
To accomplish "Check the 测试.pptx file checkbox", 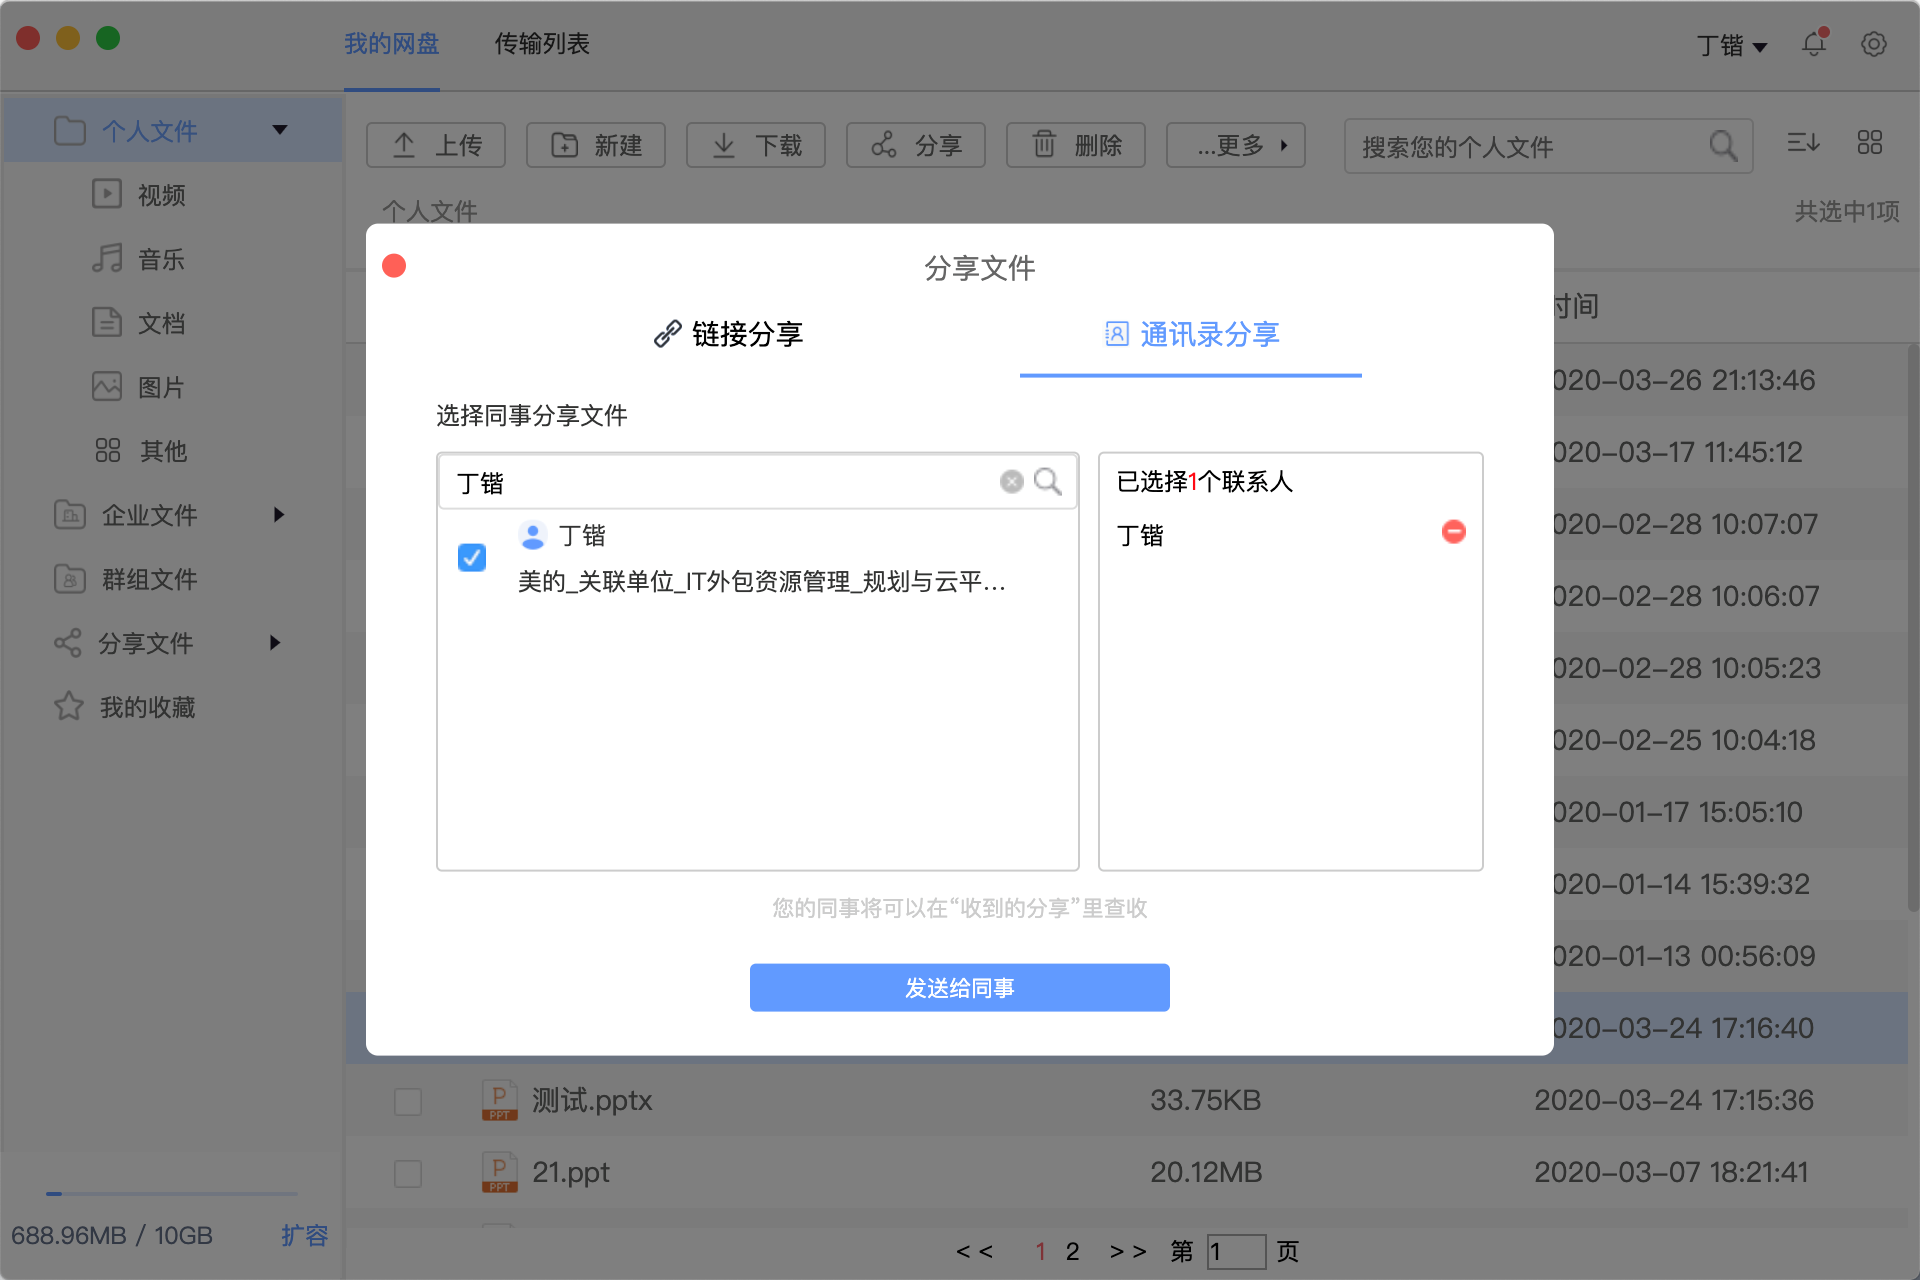I will [408, 1101].
